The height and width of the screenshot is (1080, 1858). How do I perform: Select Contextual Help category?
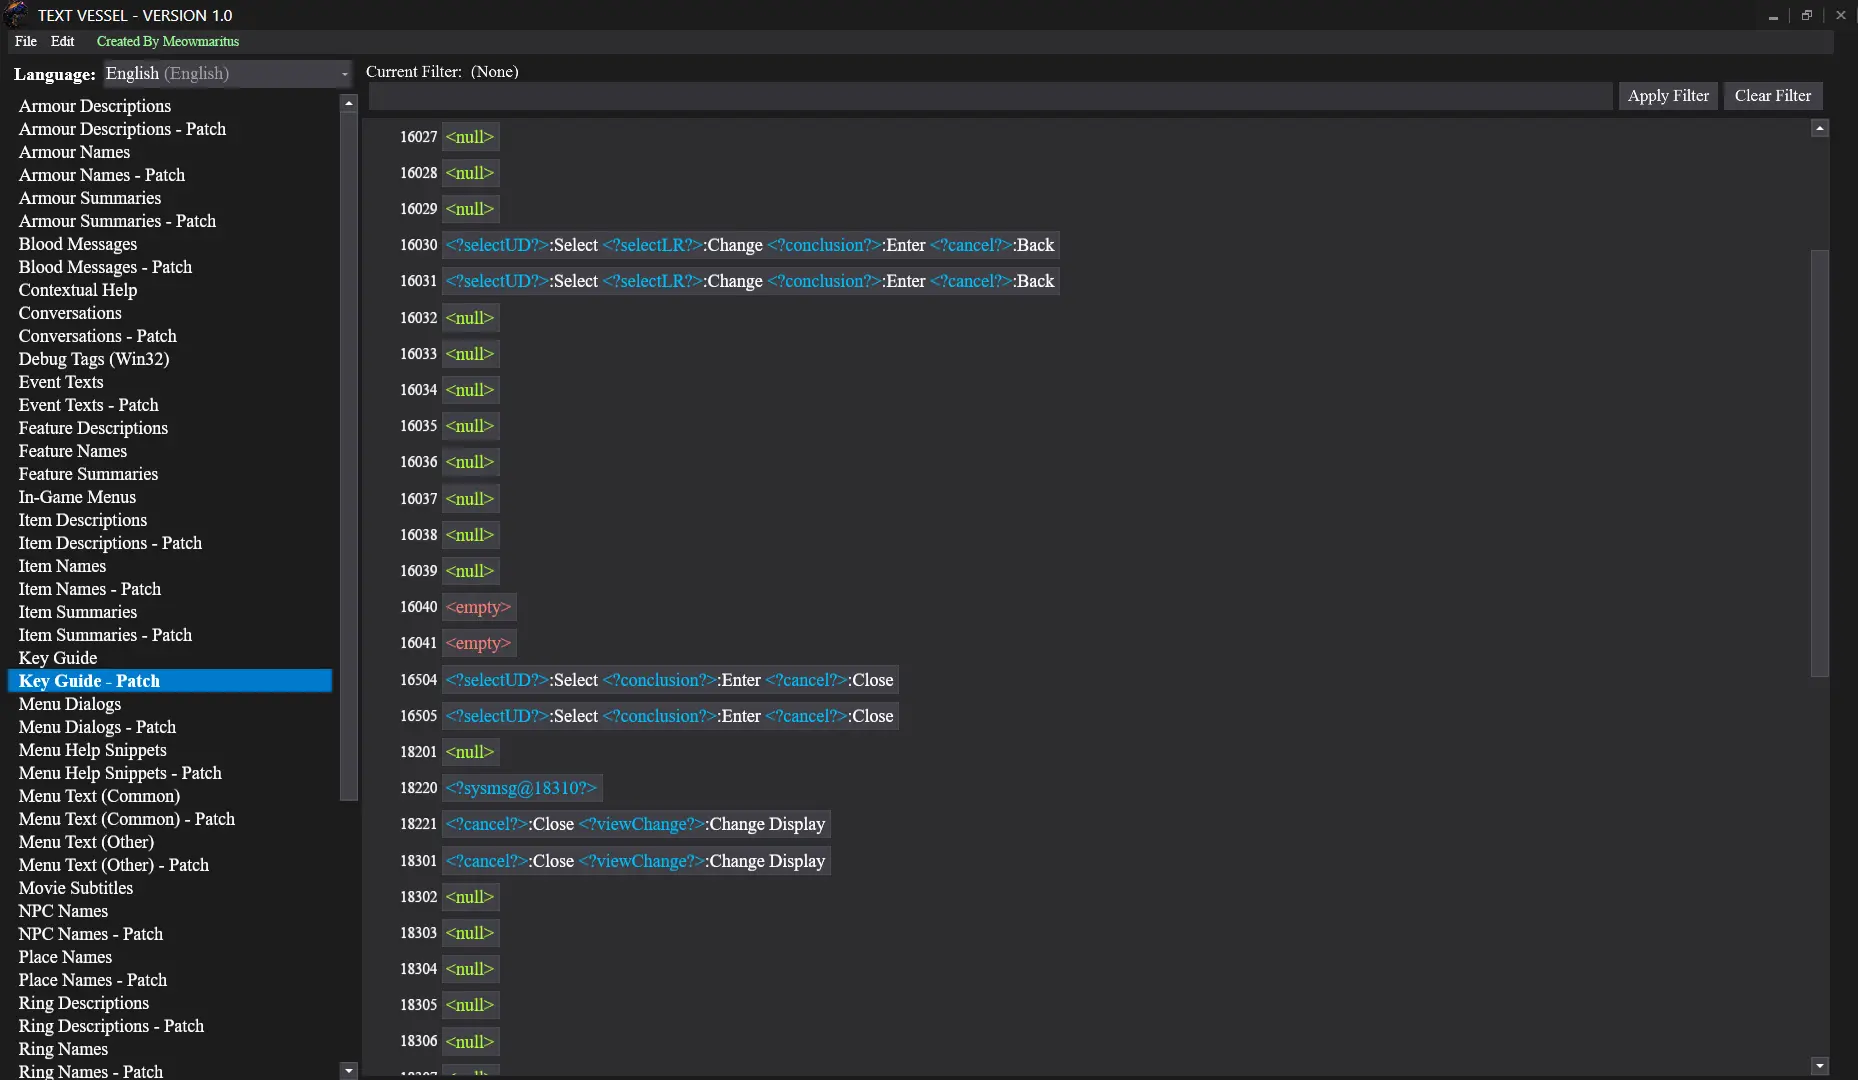tap(78, 290)
